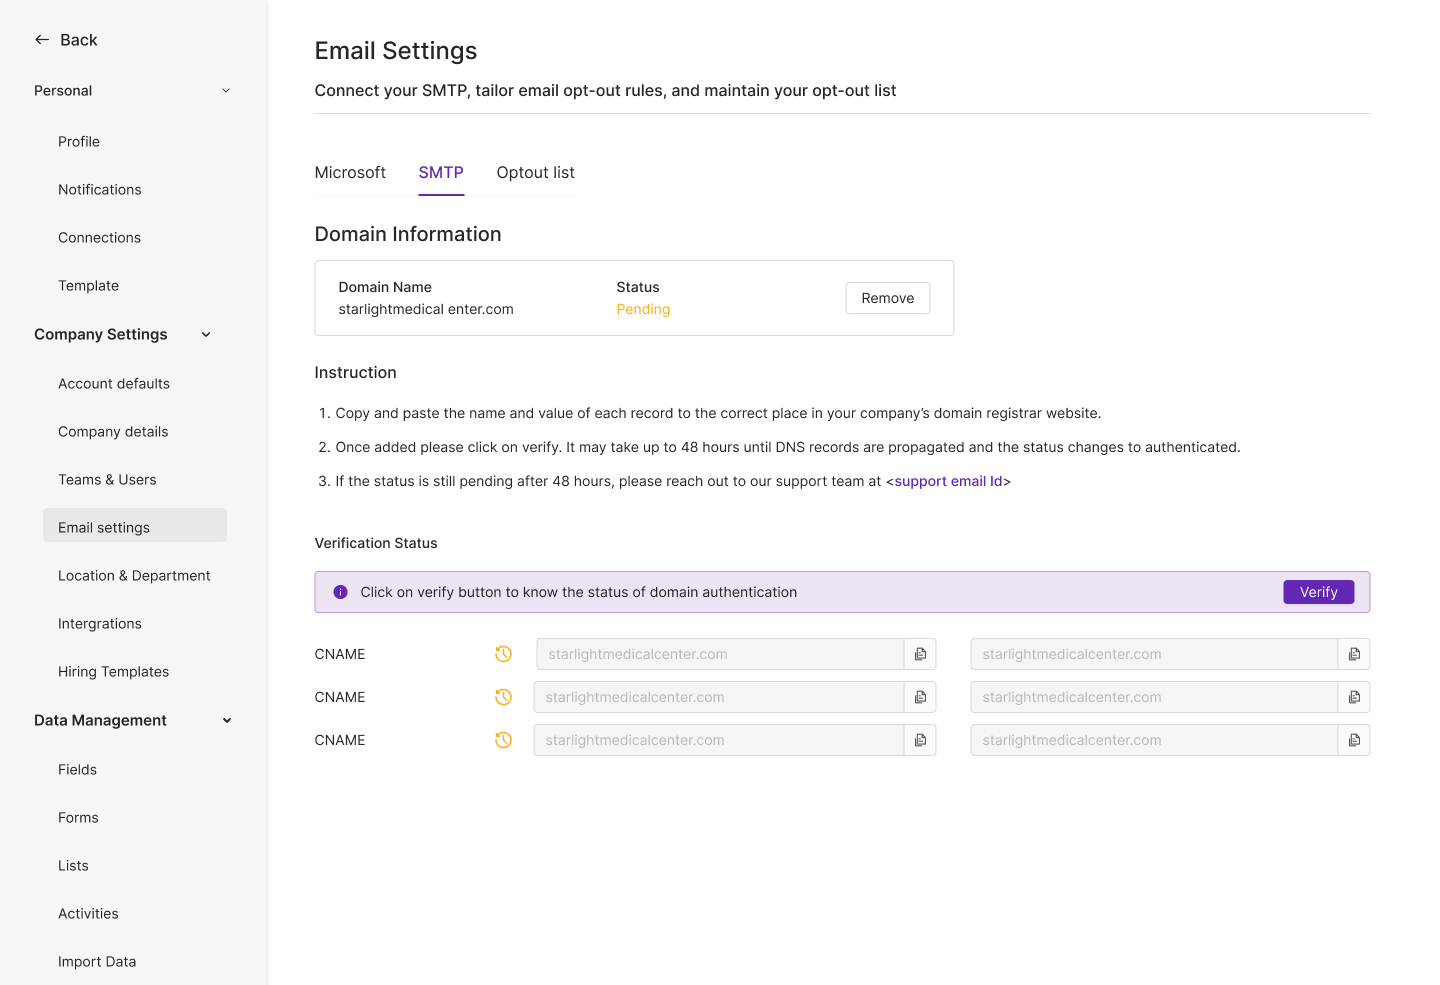Select the SMTP tab
1440x985 pixels.
click(x=441, y=172)
